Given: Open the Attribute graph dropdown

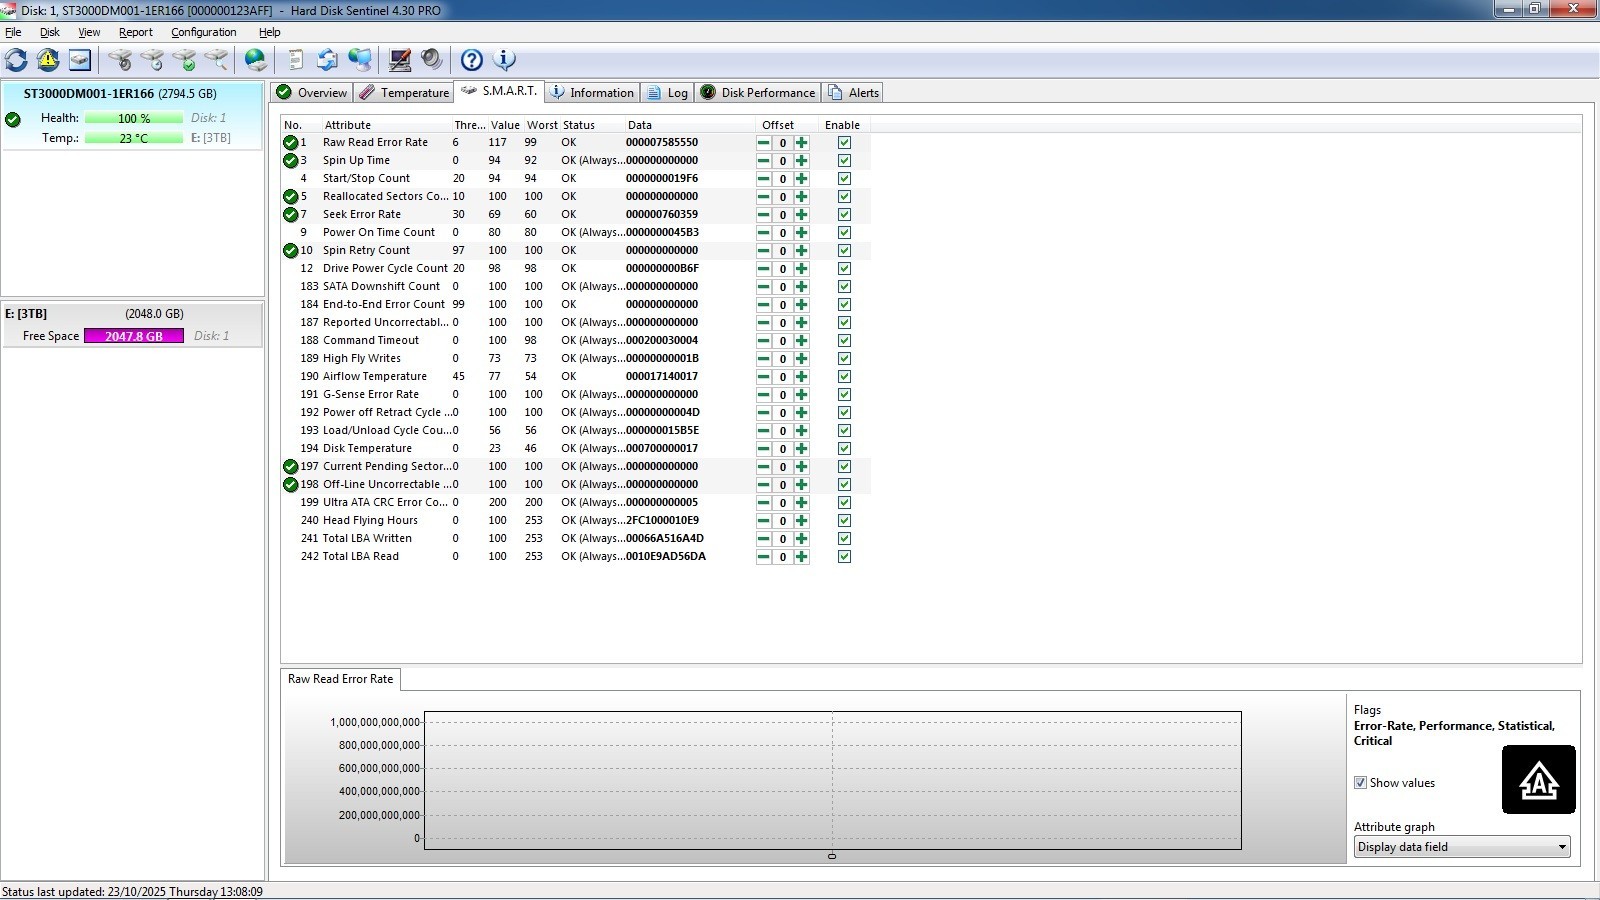Looking at the screenshot, I should coord(1462,847).
